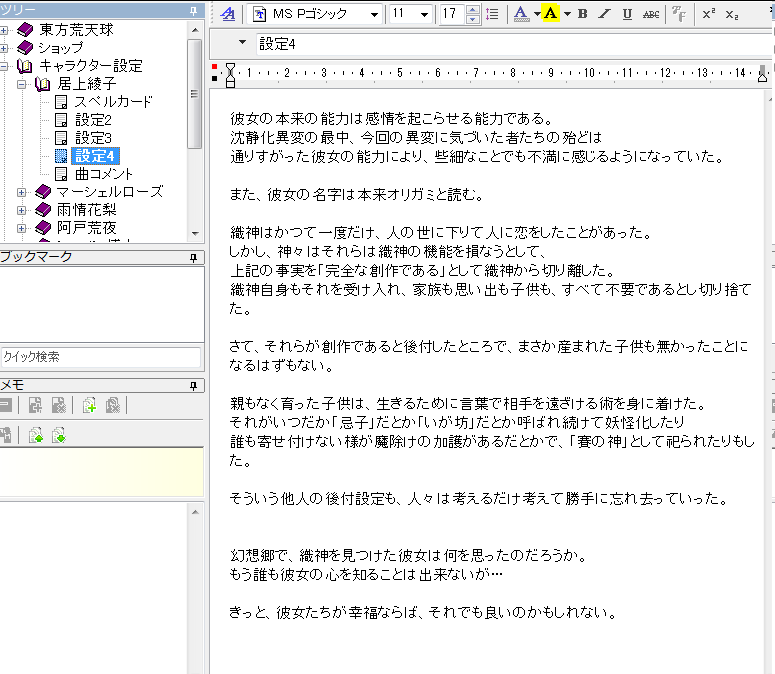The height and width of the screenshot is (674, 775).
Task: Pin the ツリー panel
Action: (194, 10)
